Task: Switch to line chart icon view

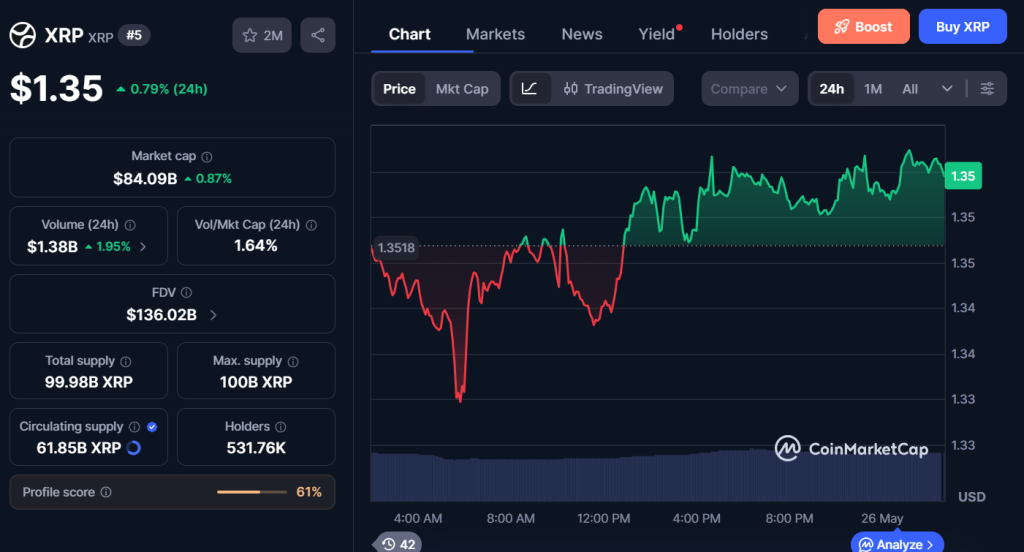Action: pos(530,89)
